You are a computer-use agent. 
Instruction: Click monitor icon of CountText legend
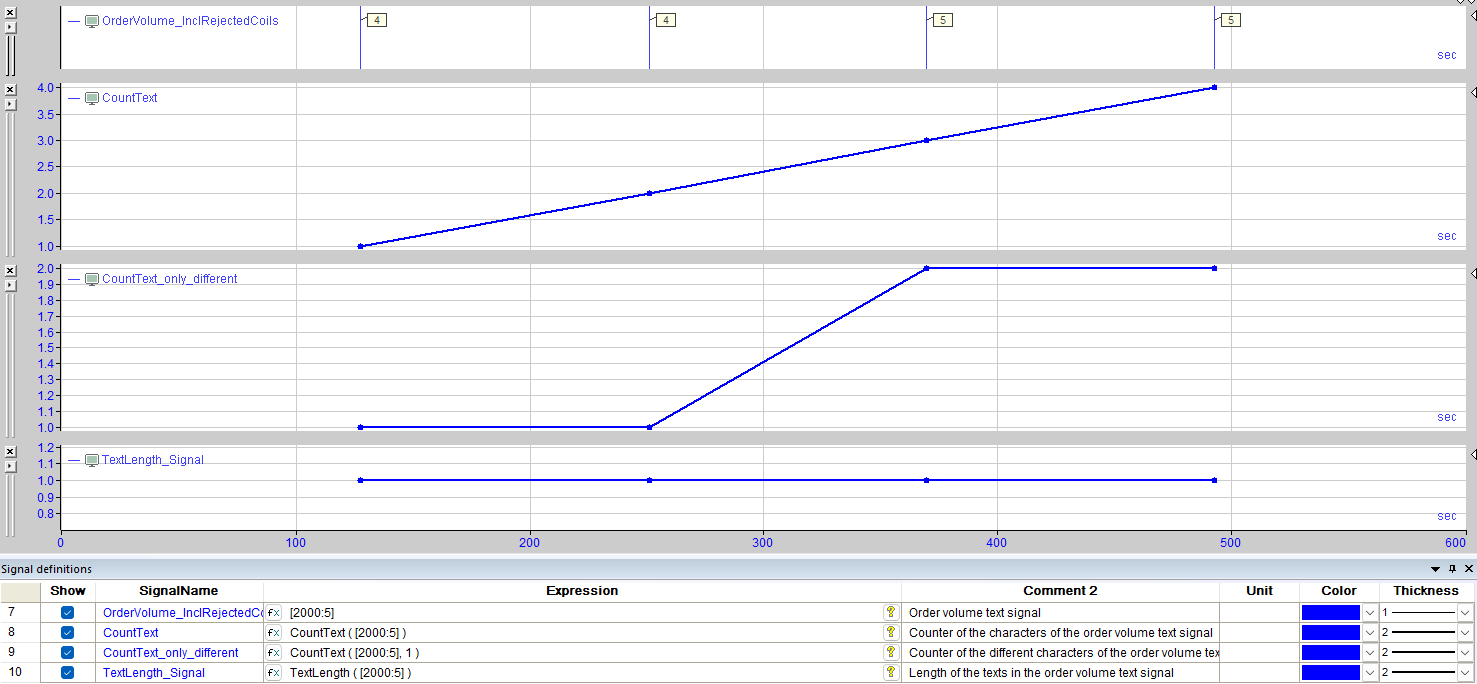coord(92,98)
